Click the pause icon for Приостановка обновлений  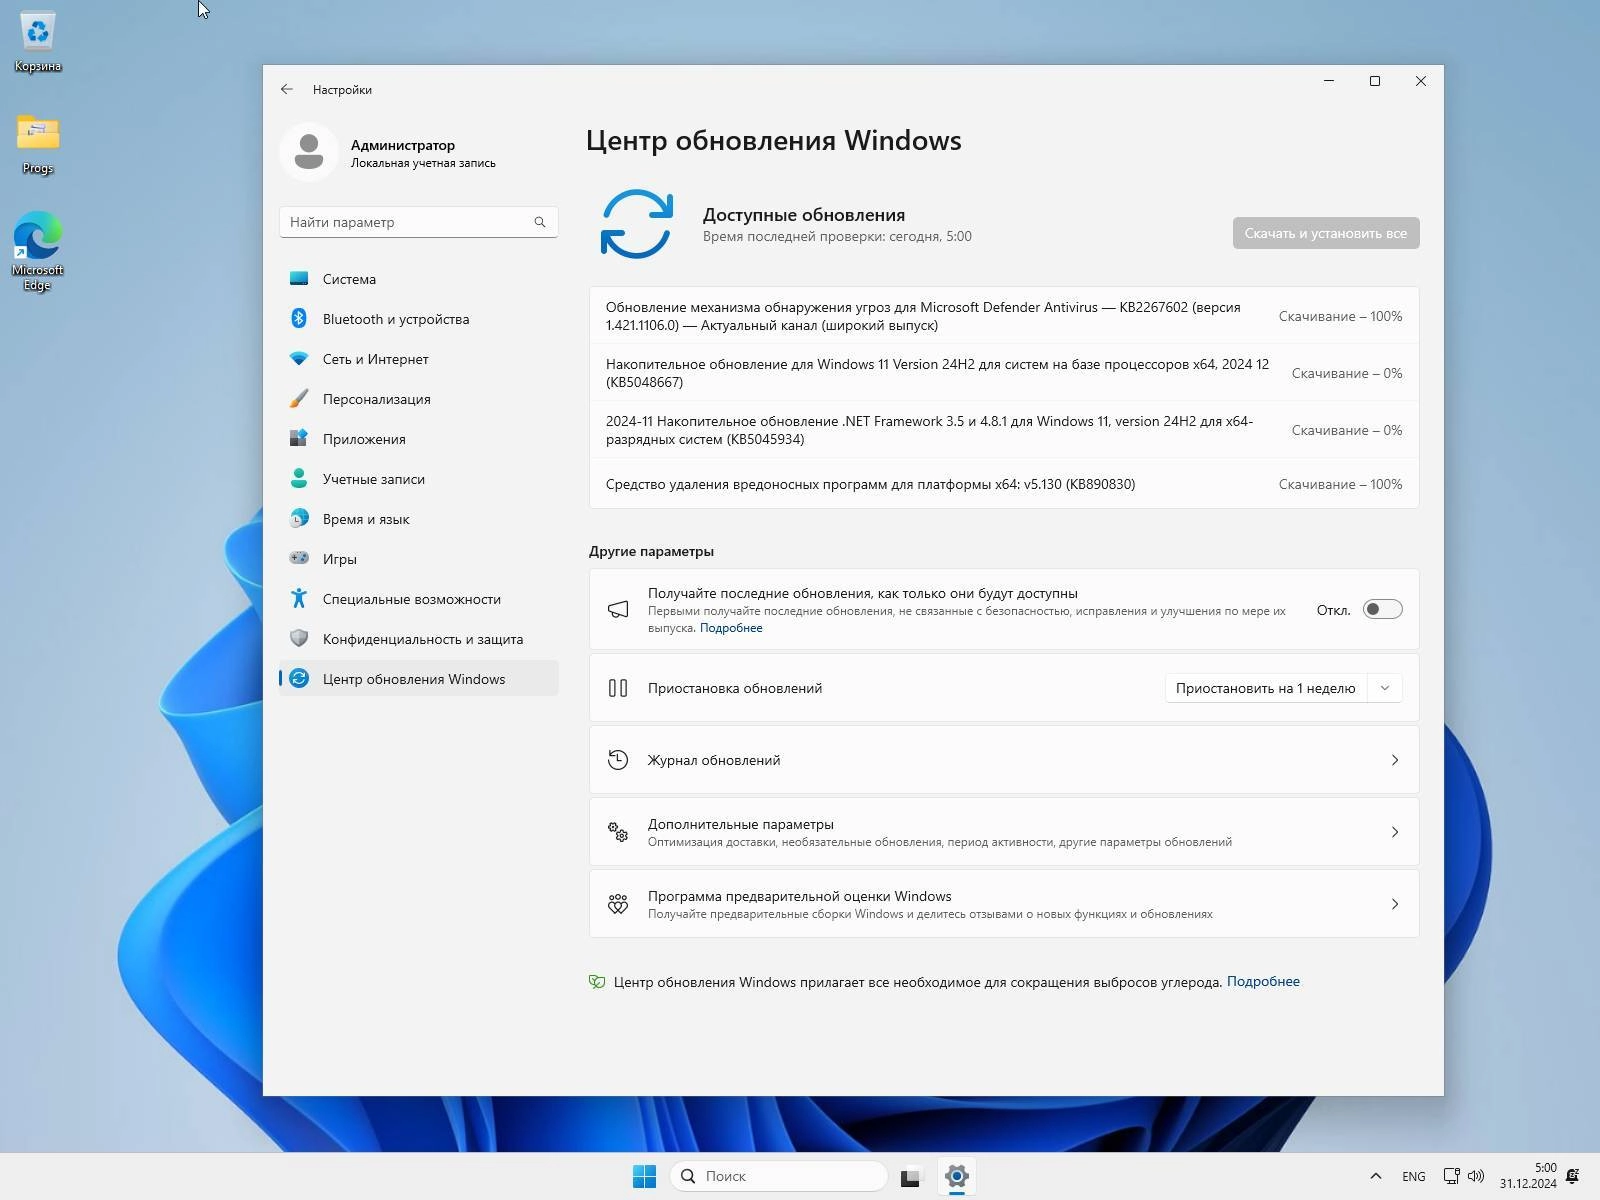(618, 688)
